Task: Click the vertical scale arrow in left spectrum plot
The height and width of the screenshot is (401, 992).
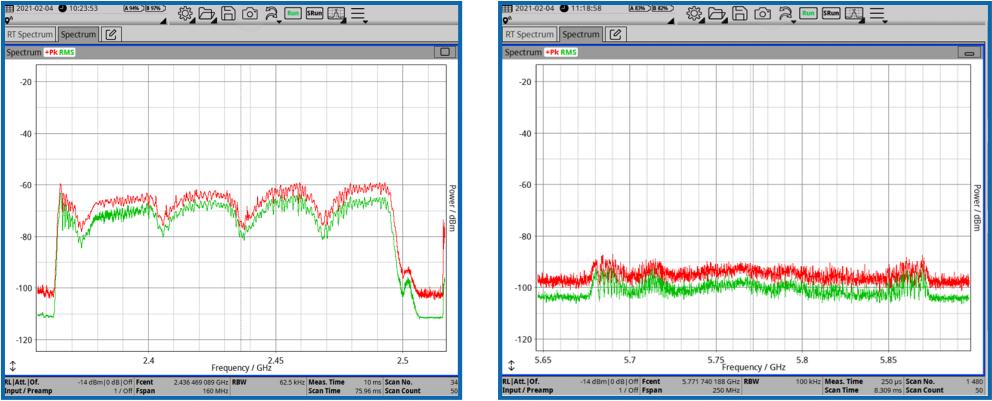Action: click(x=12, y=367)
